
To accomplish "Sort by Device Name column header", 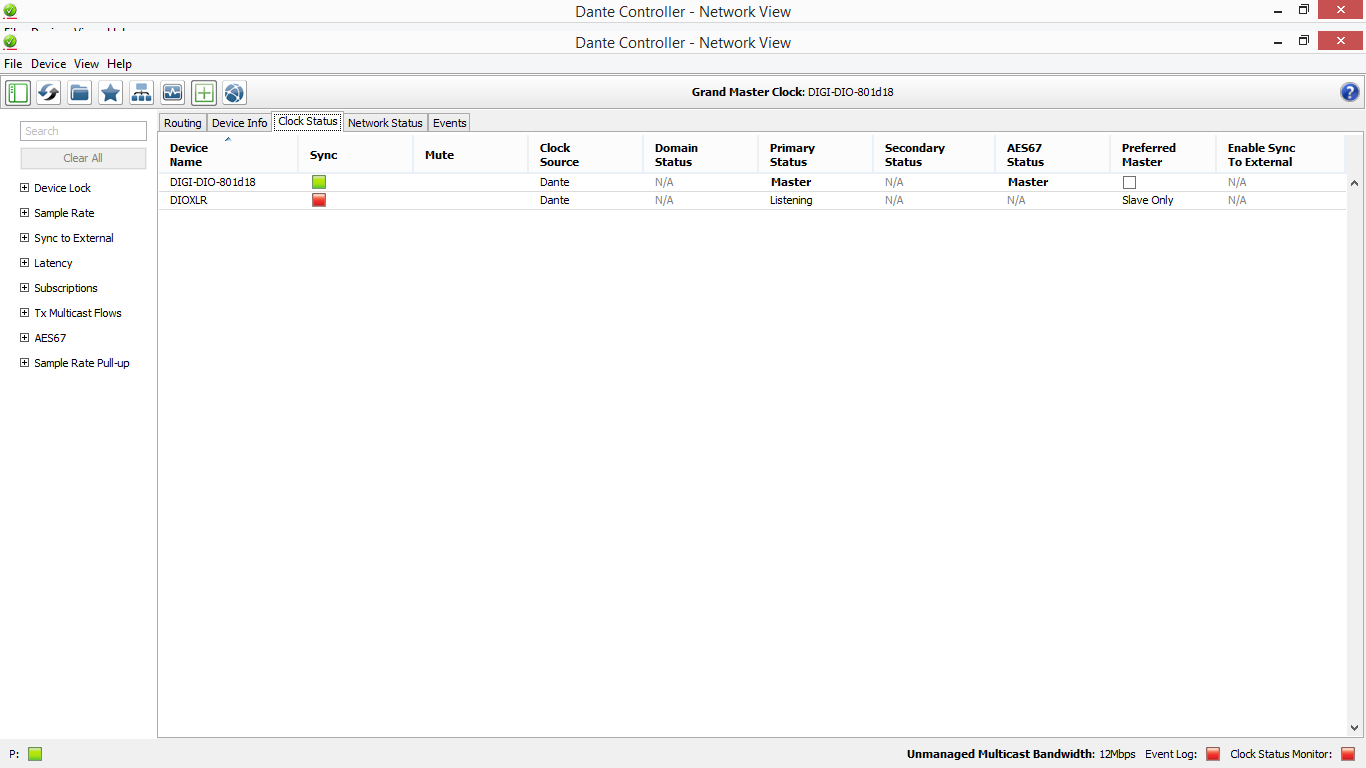I will (x=228, y=155).
